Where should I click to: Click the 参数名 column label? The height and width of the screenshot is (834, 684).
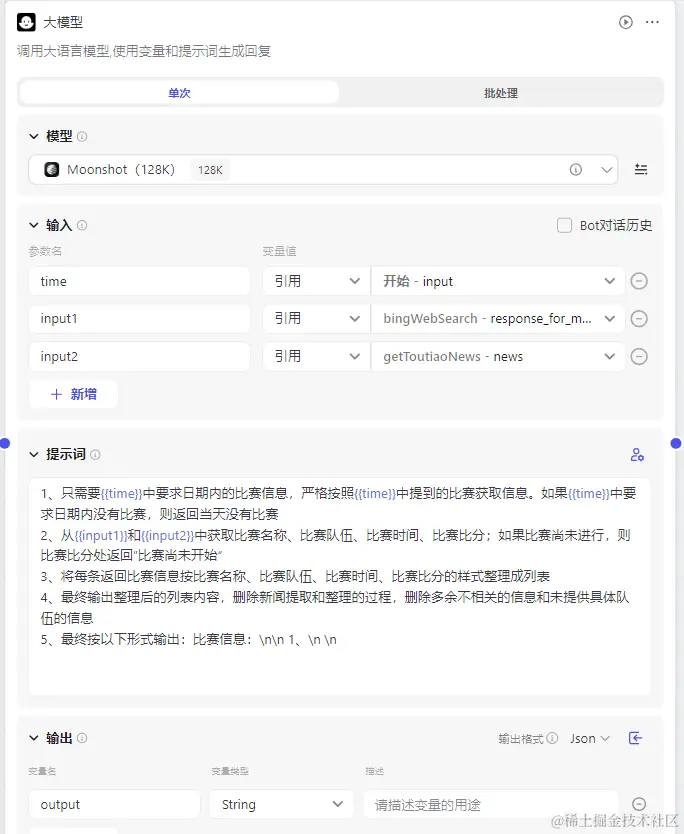[x=45, y=251]
